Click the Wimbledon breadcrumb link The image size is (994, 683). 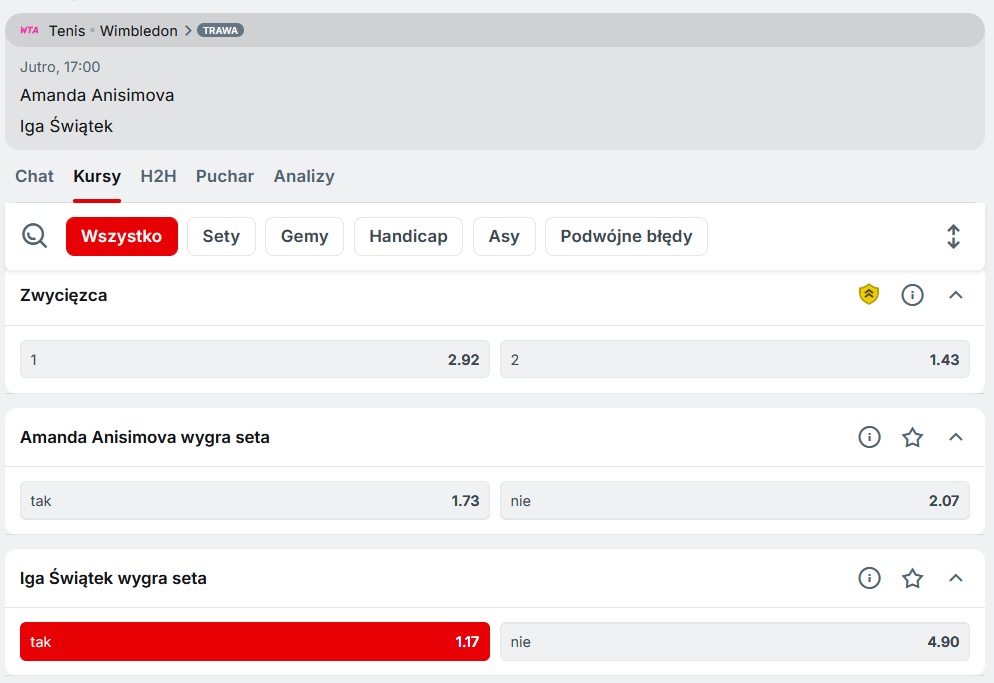[138, 30]
